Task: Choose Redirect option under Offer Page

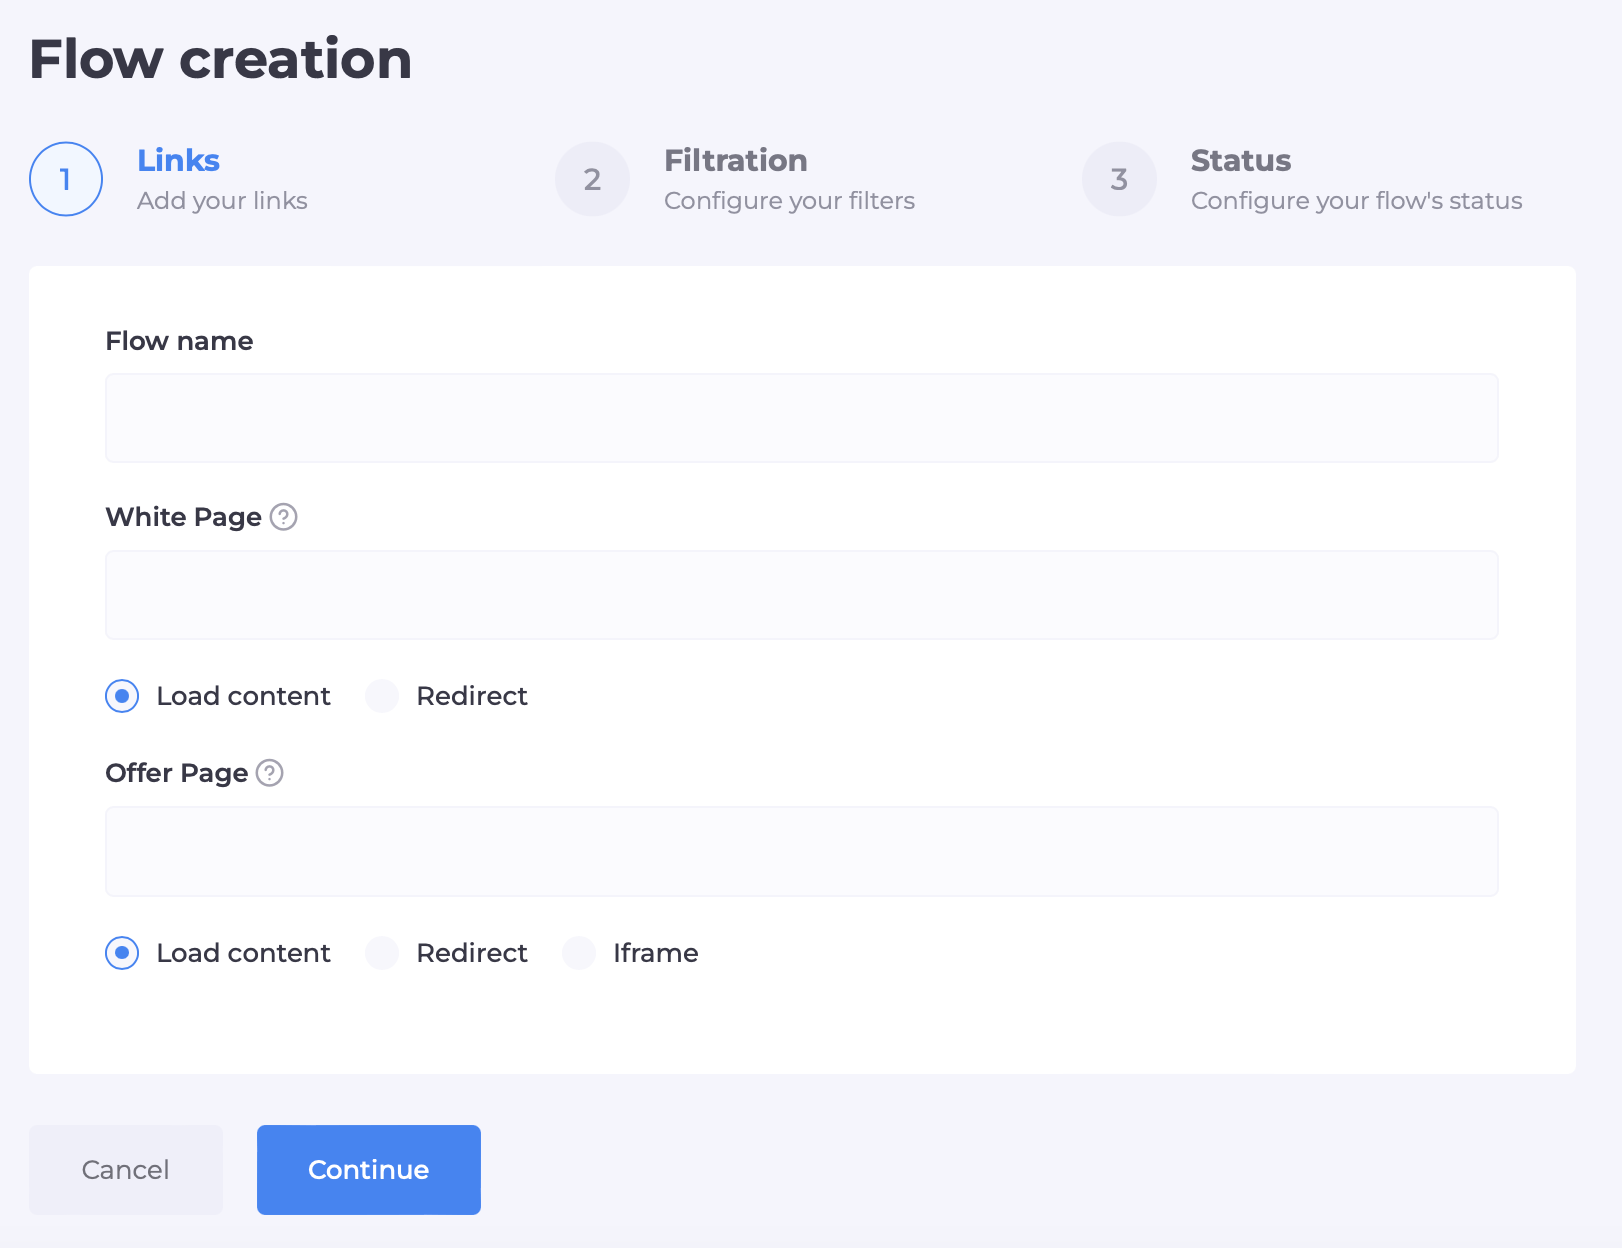Action: (x=382, y=953)
